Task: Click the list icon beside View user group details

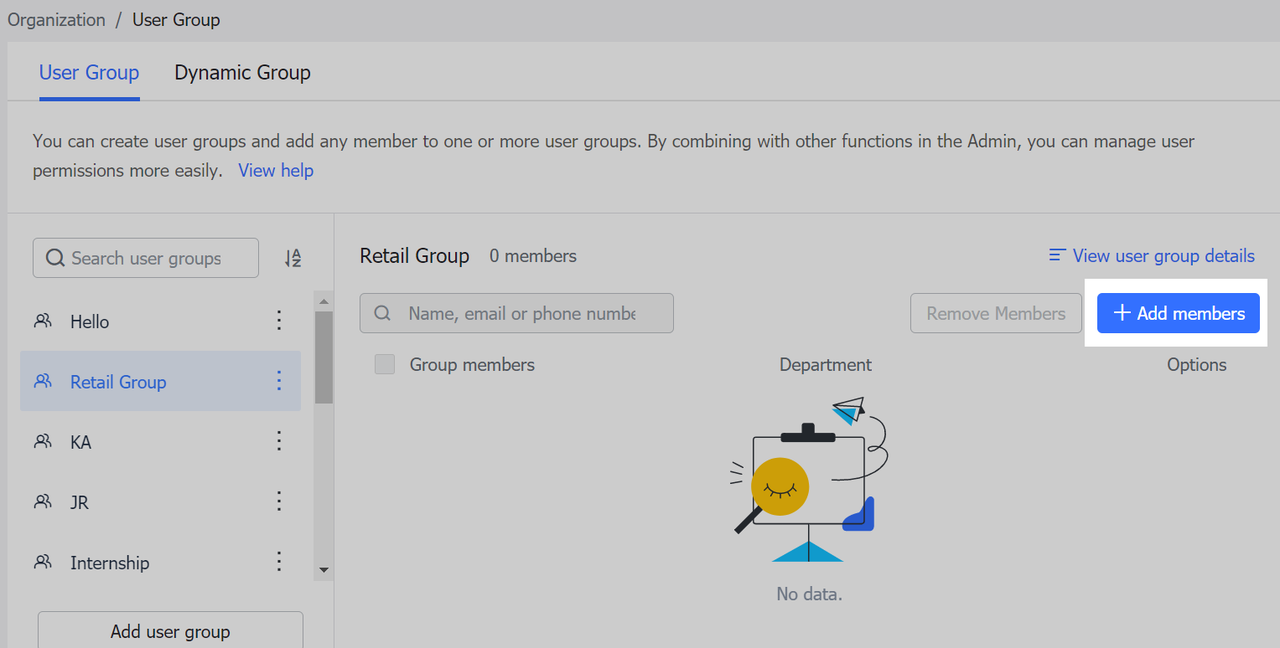Action: tap(1056, 256)
